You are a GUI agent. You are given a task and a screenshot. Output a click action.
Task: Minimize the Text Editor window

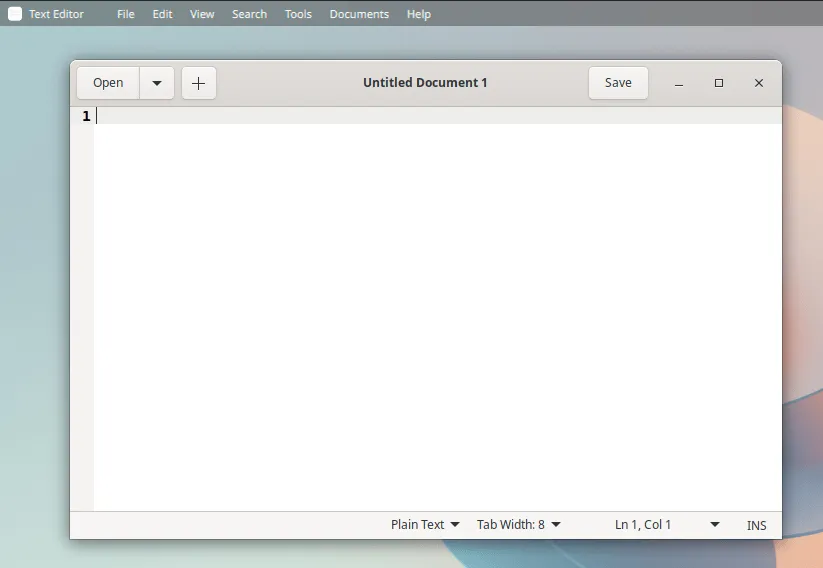pos(679,83)
